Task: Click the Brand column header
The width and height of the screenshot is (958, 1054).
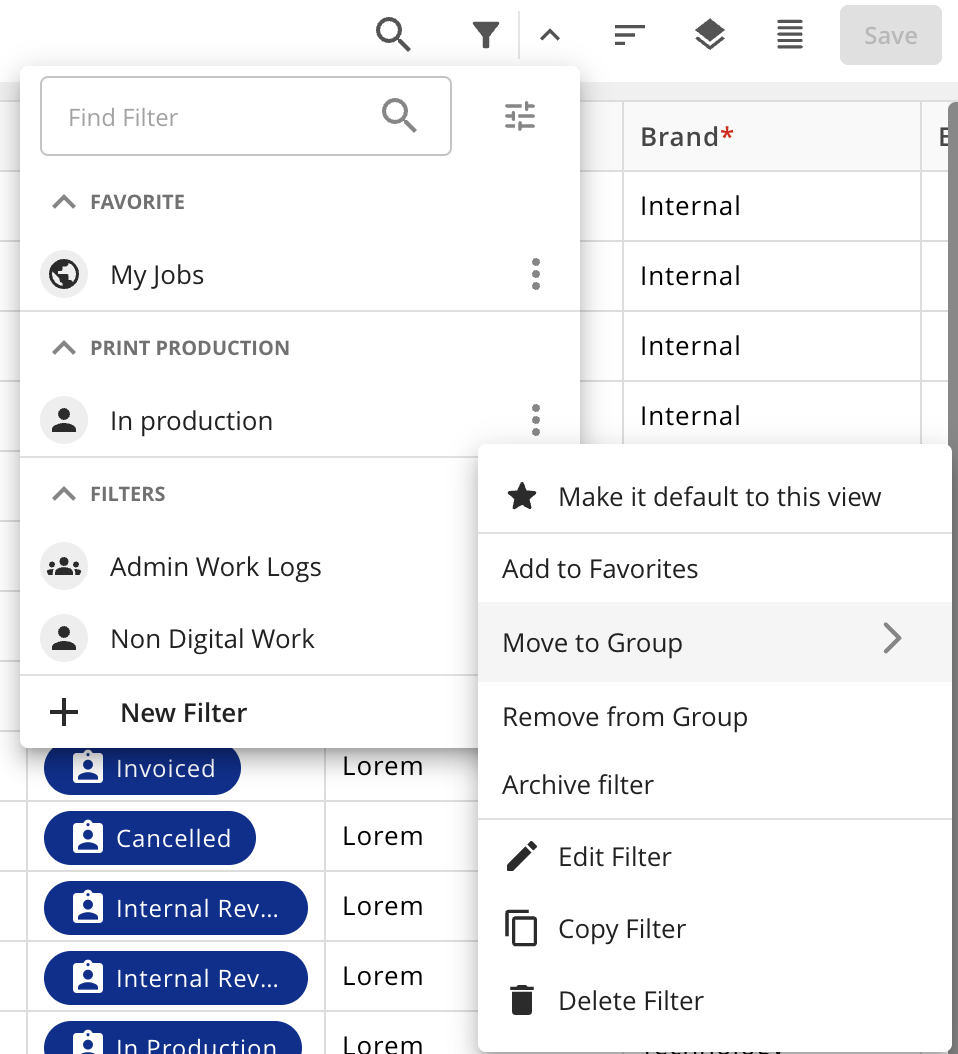Action: 771,136
